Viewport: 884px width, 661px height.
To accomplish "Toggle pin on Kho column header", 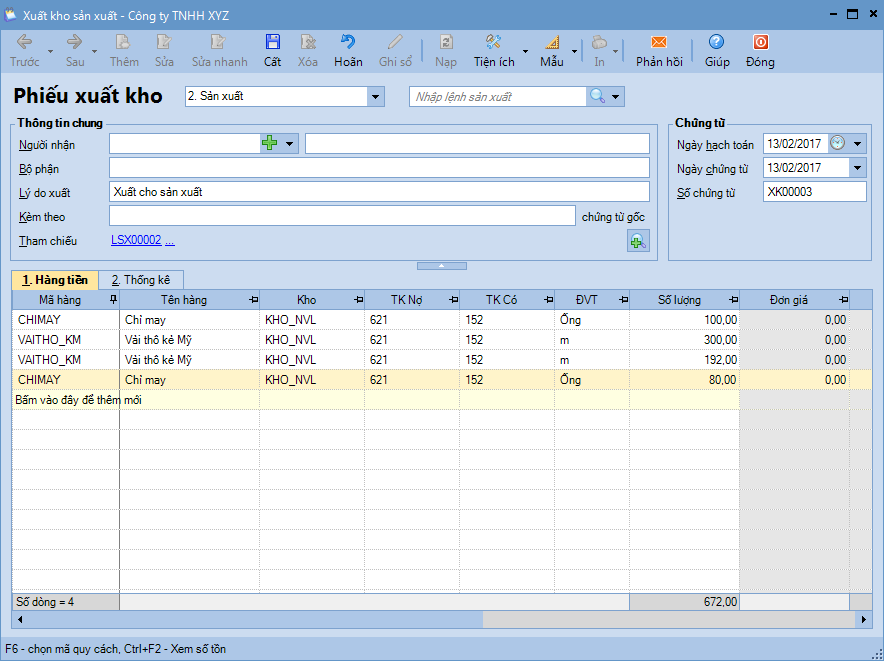I will [358, 300].
